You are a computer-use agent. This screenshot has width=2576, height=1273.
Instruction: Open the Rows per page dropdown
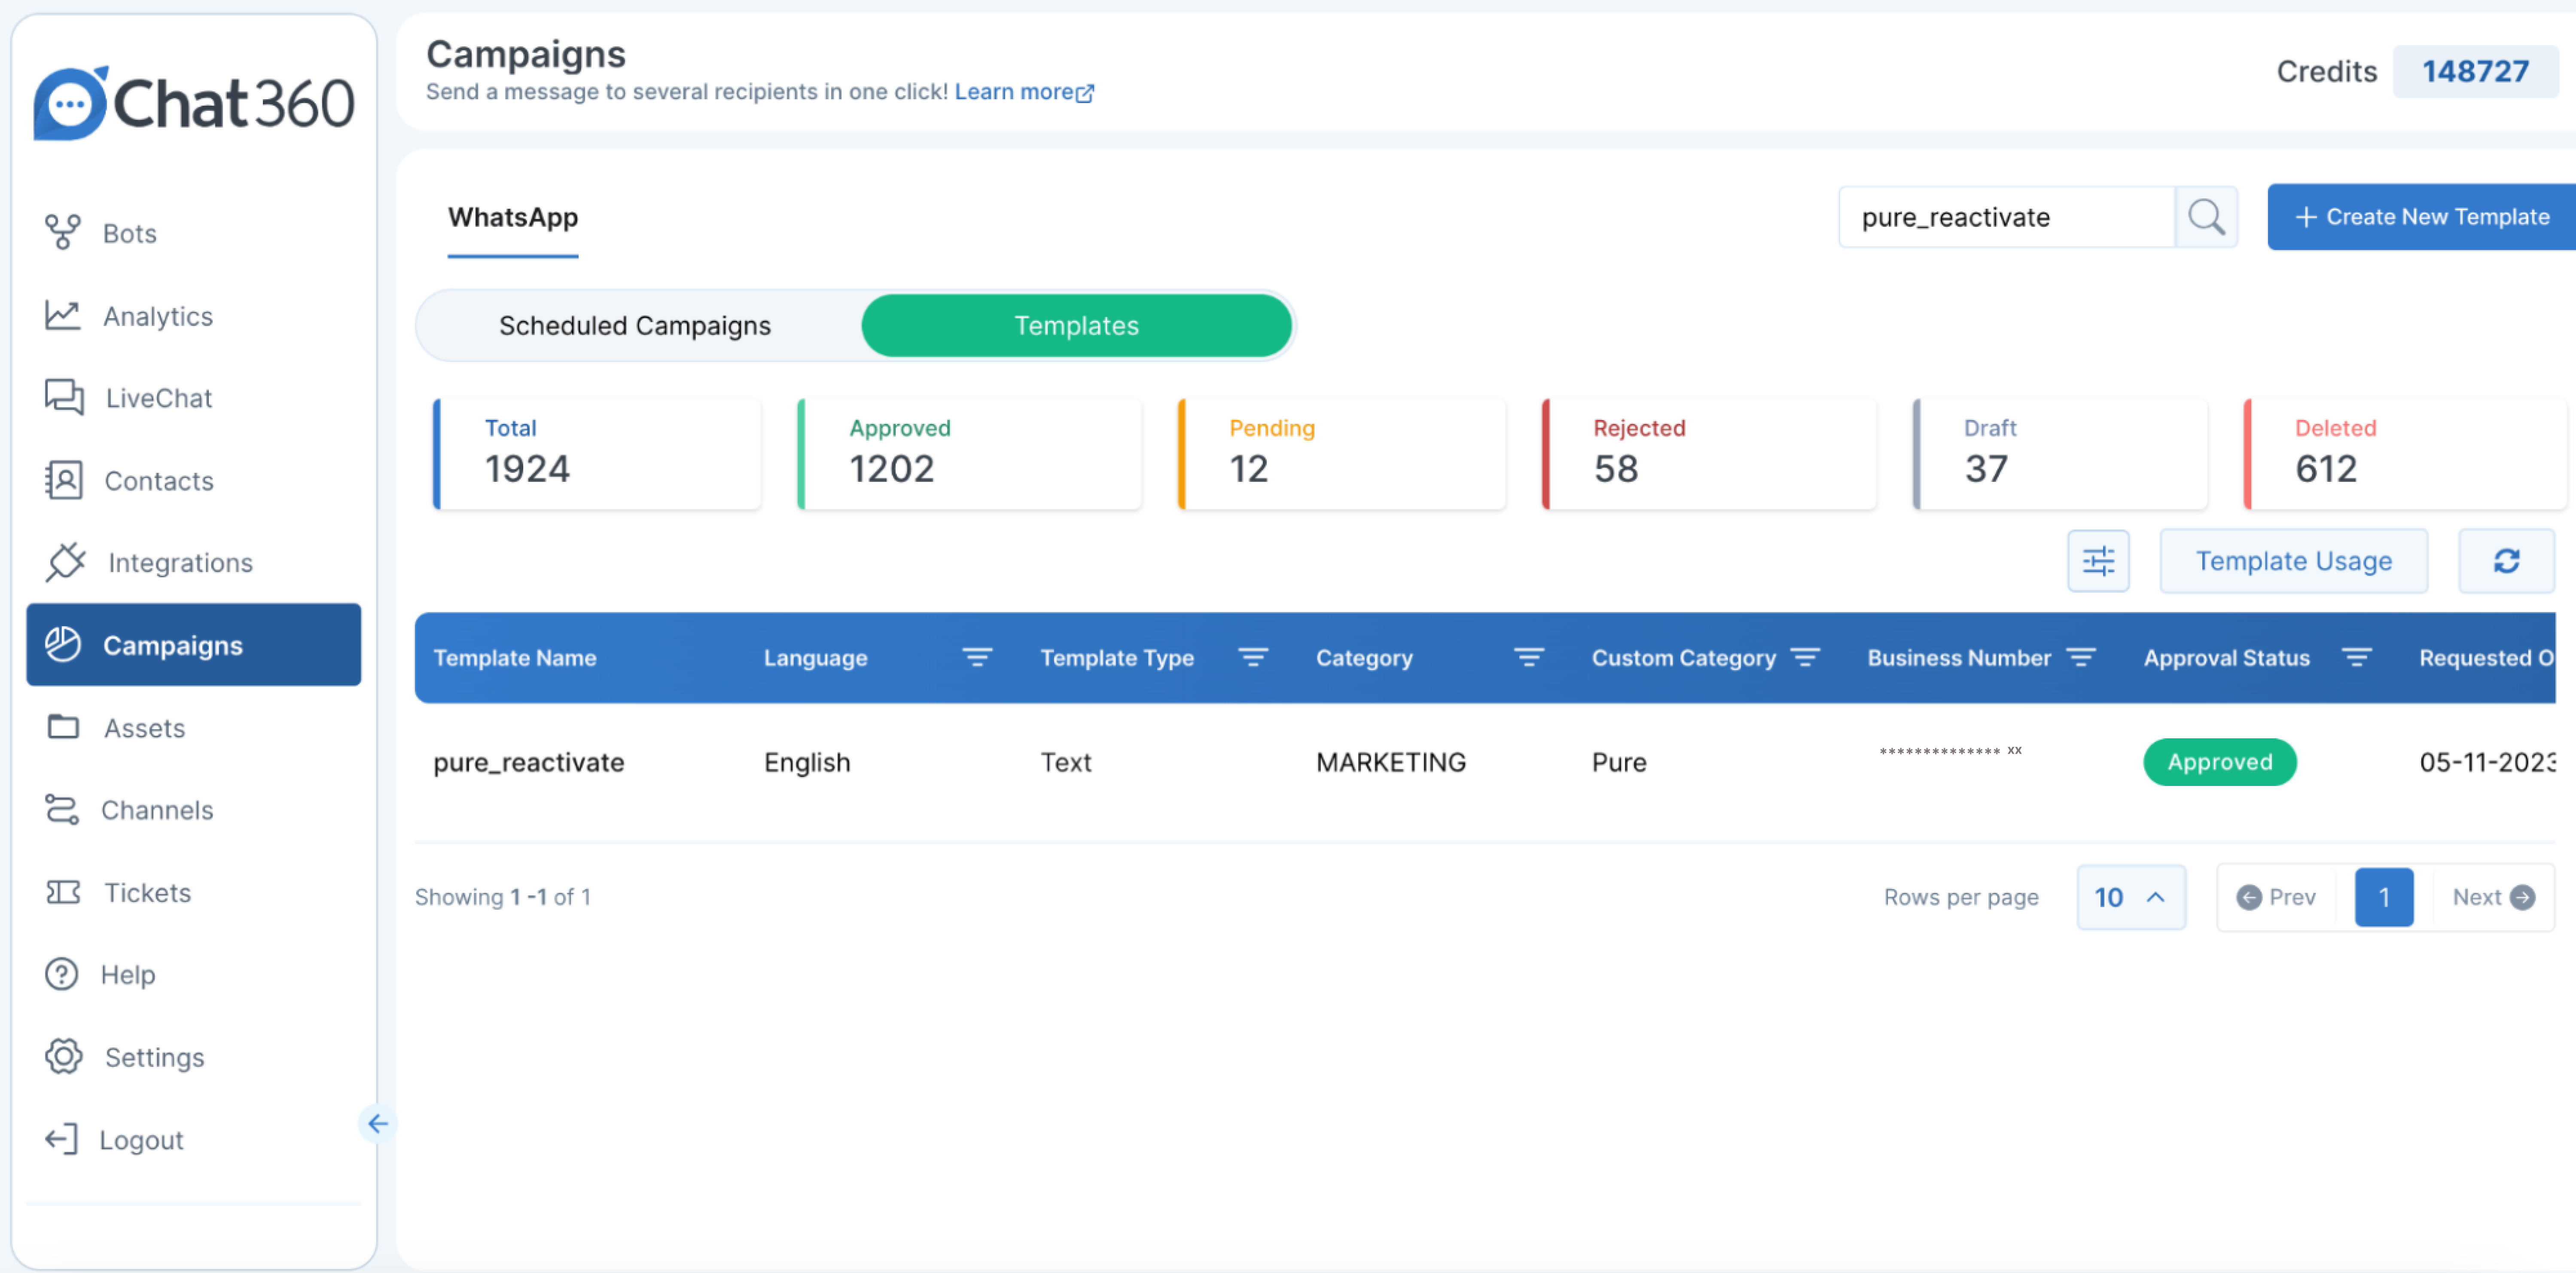click(x=2130, y=897)
